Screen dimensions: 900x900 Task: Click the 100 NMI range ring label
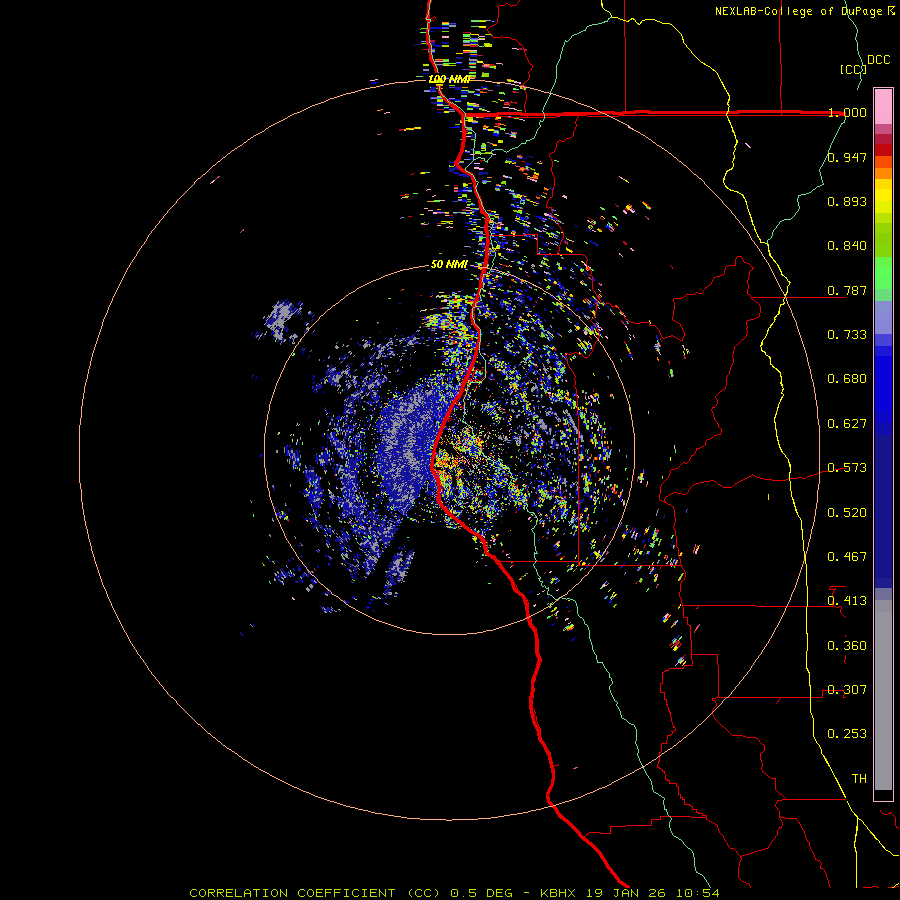pyautogui.click(x=449, y=79)
